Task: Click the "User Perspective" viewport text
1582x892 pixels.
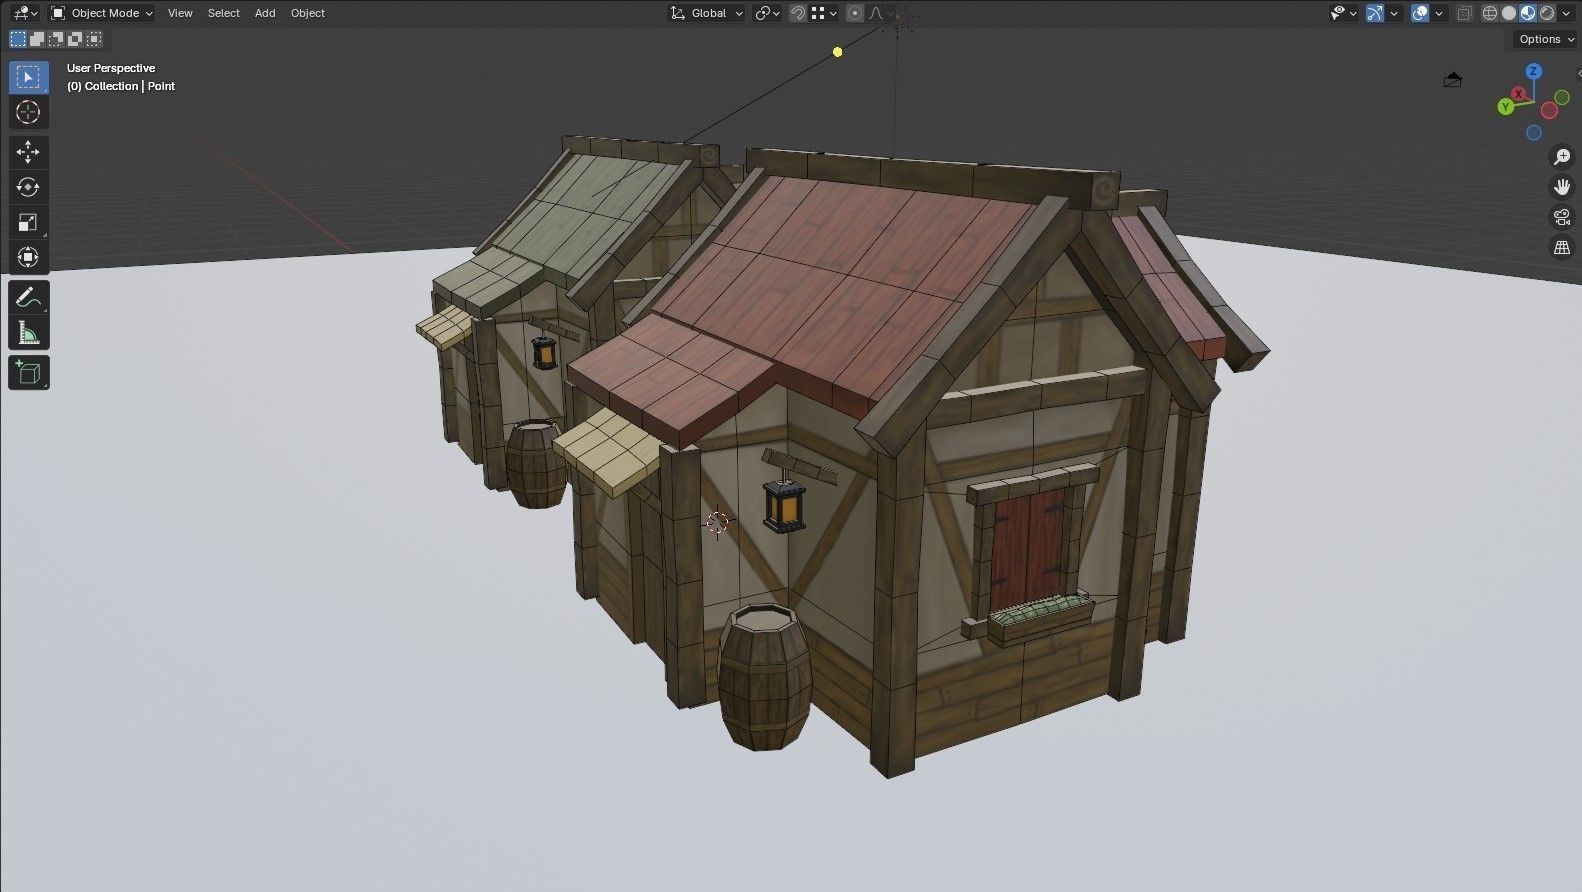Action: 111,68
